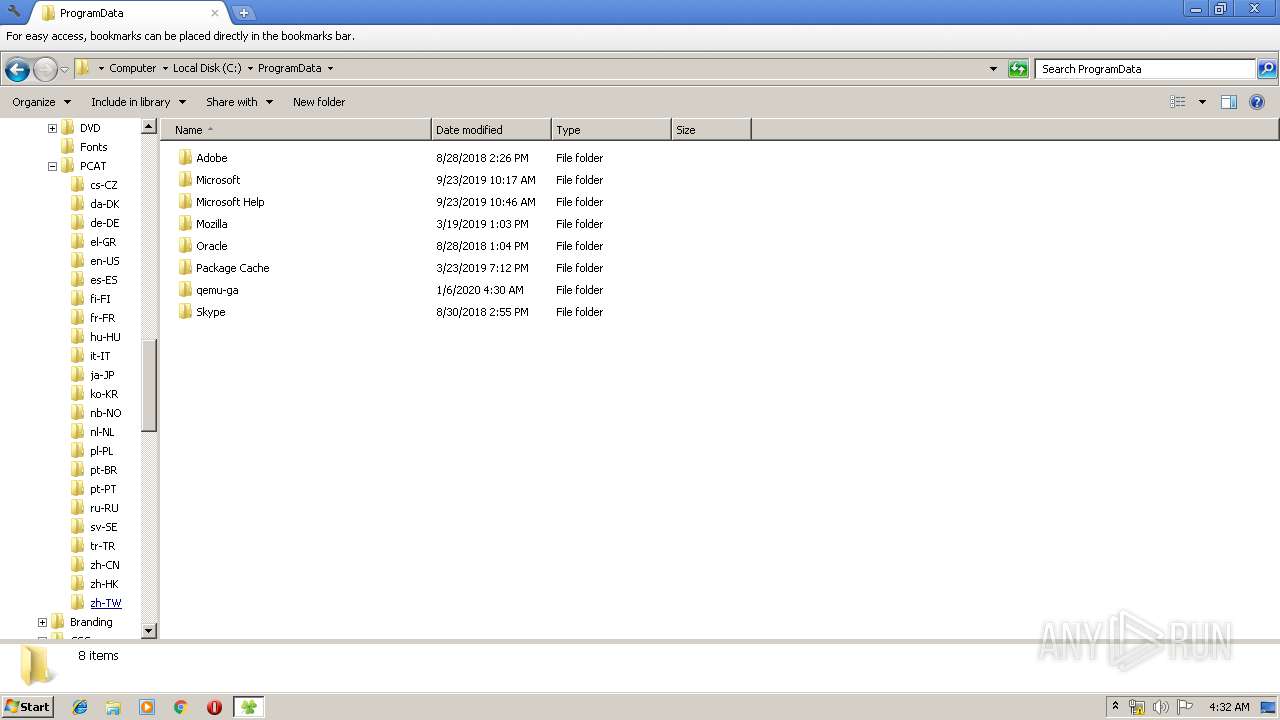The height and width of the screenshot is (720, 1280).
Task: Select cs-CZ folder icon in tree
Action: click(78, 185)
